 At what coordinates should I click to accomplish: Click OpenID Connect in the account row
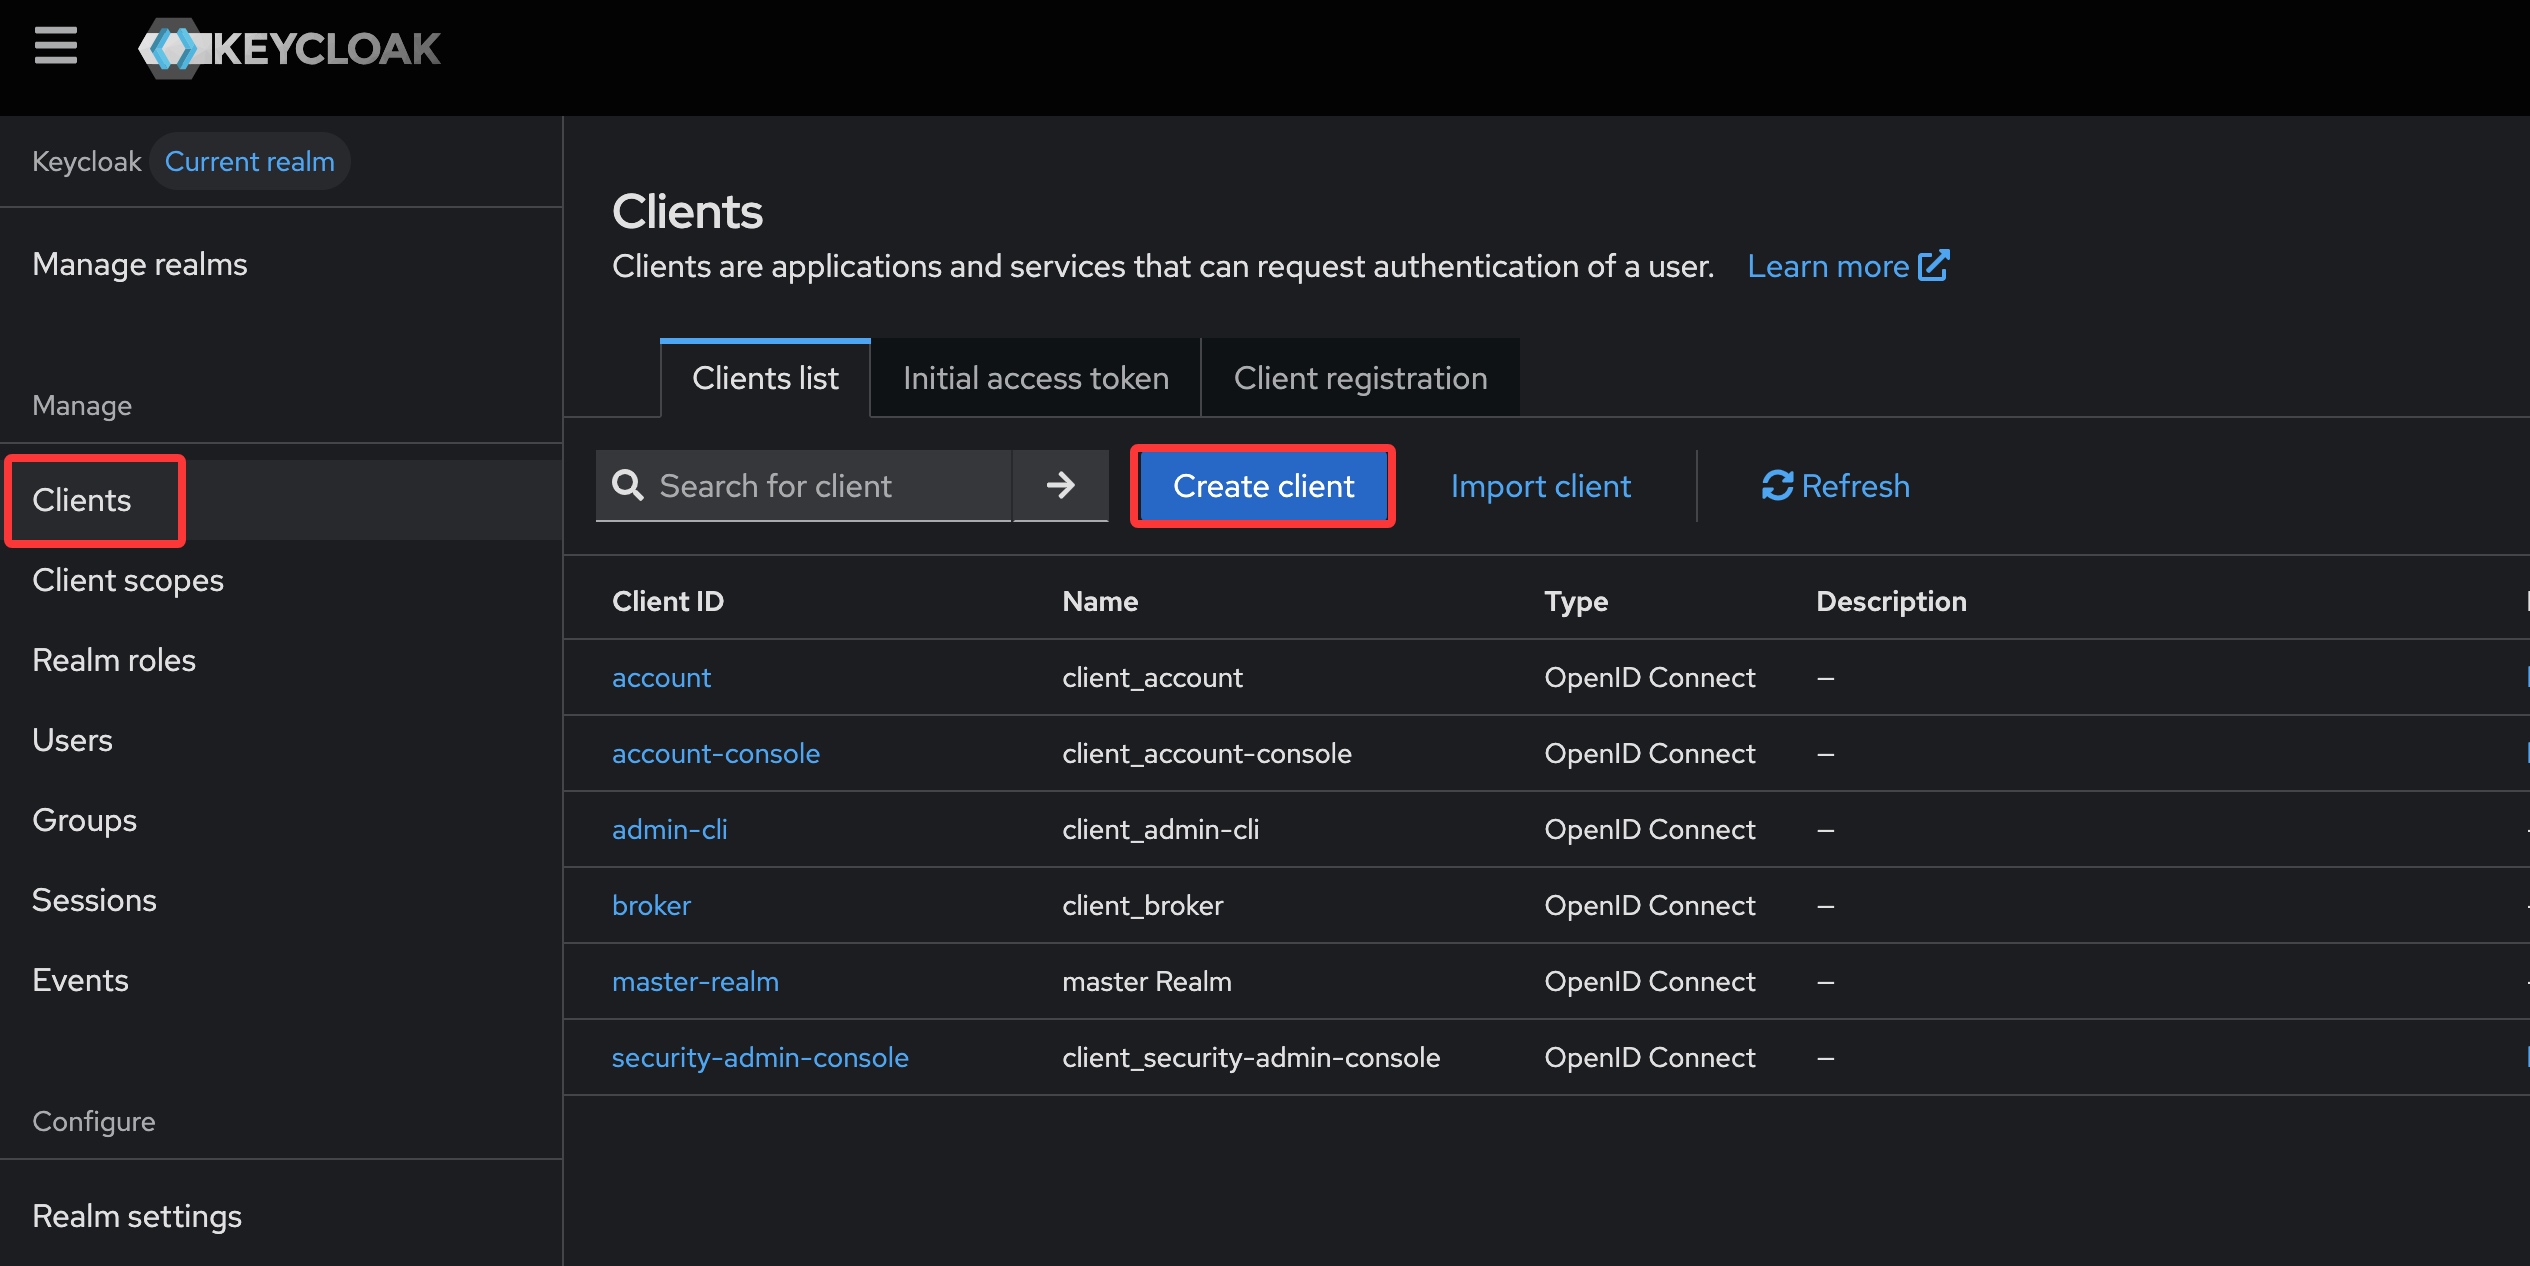coord(1649,677)
